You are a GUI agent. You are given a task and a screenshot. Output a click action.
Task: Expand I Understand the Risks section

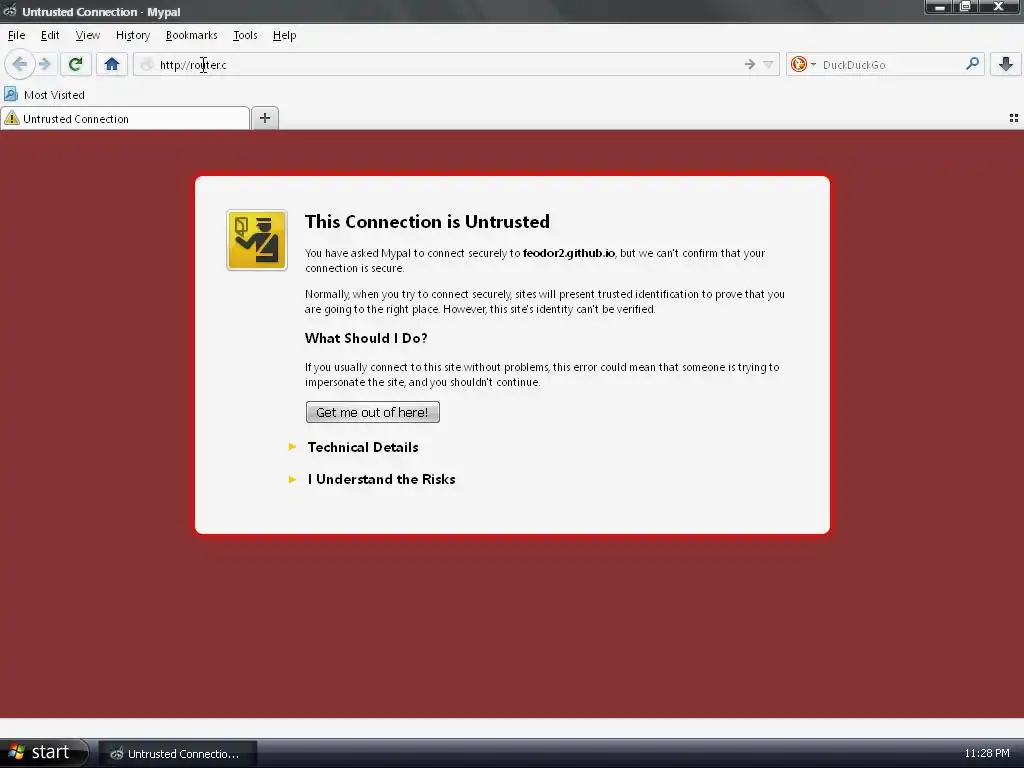(381, 479)
